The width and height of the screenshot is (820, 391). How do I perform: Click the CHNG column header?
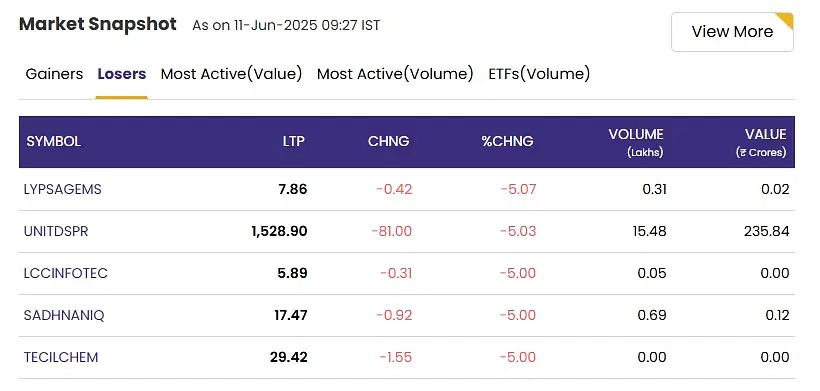click(389, 142)
